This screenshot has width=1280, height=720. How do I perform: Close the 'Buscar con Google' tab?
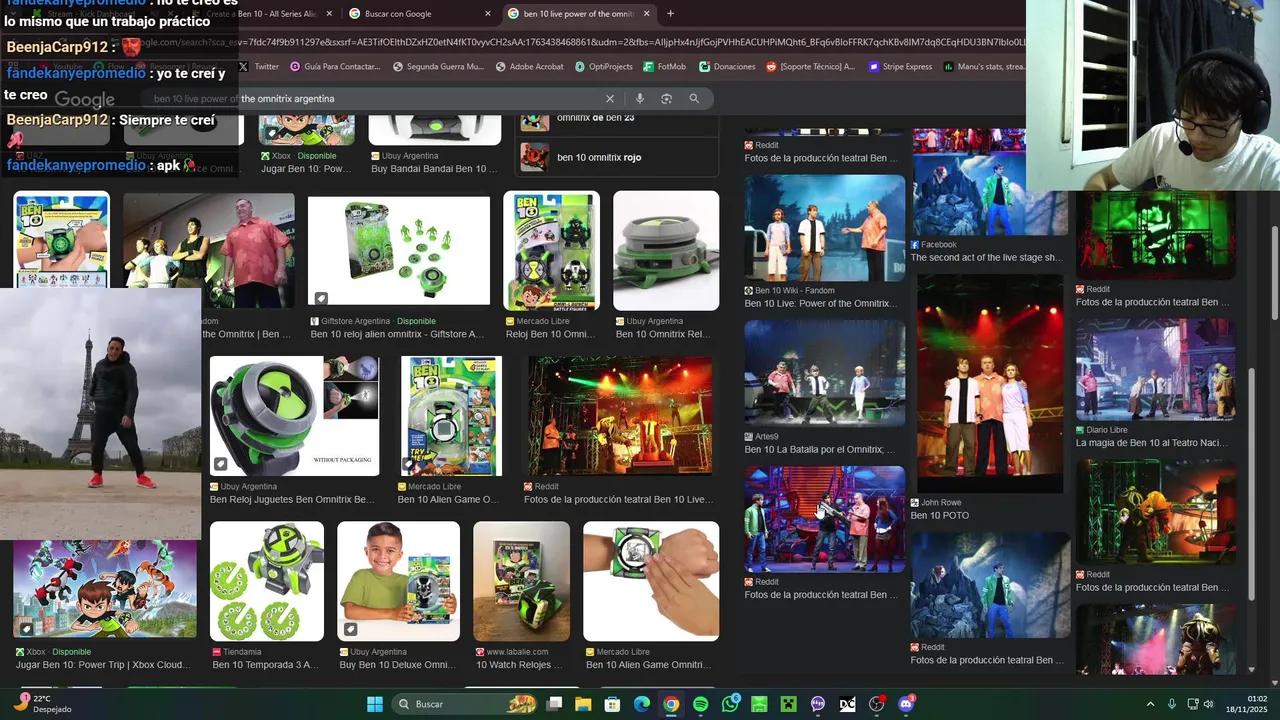[x=488, y=14]
